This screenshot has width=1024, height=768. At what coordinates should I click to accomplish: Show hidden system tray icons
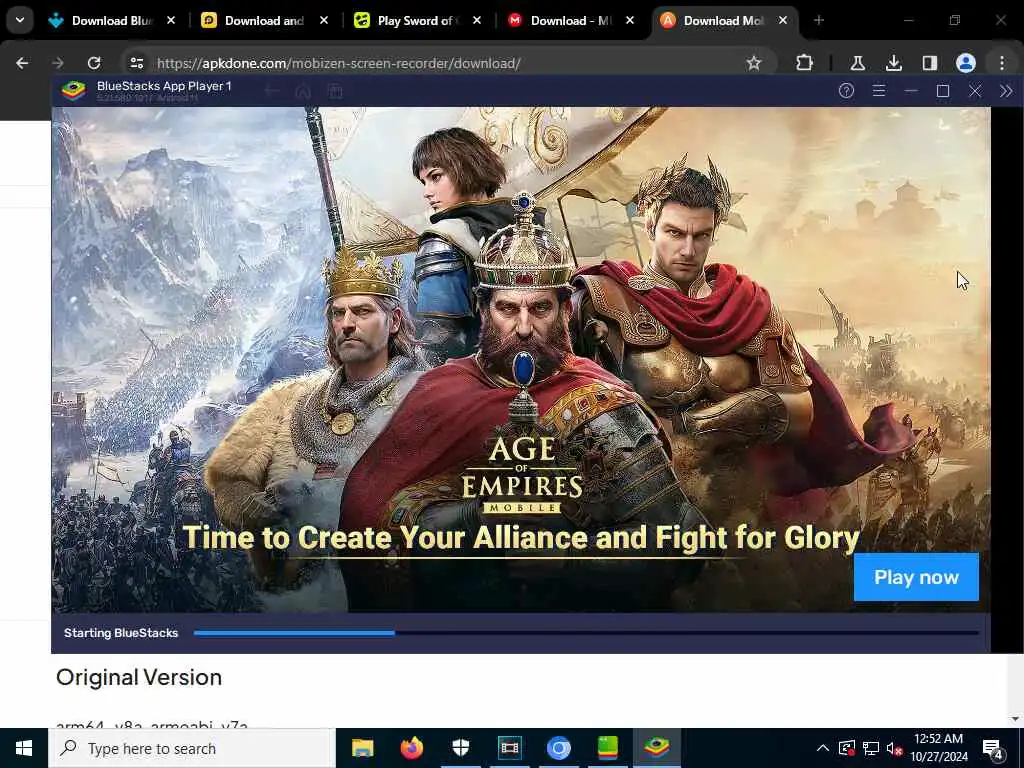823,748
